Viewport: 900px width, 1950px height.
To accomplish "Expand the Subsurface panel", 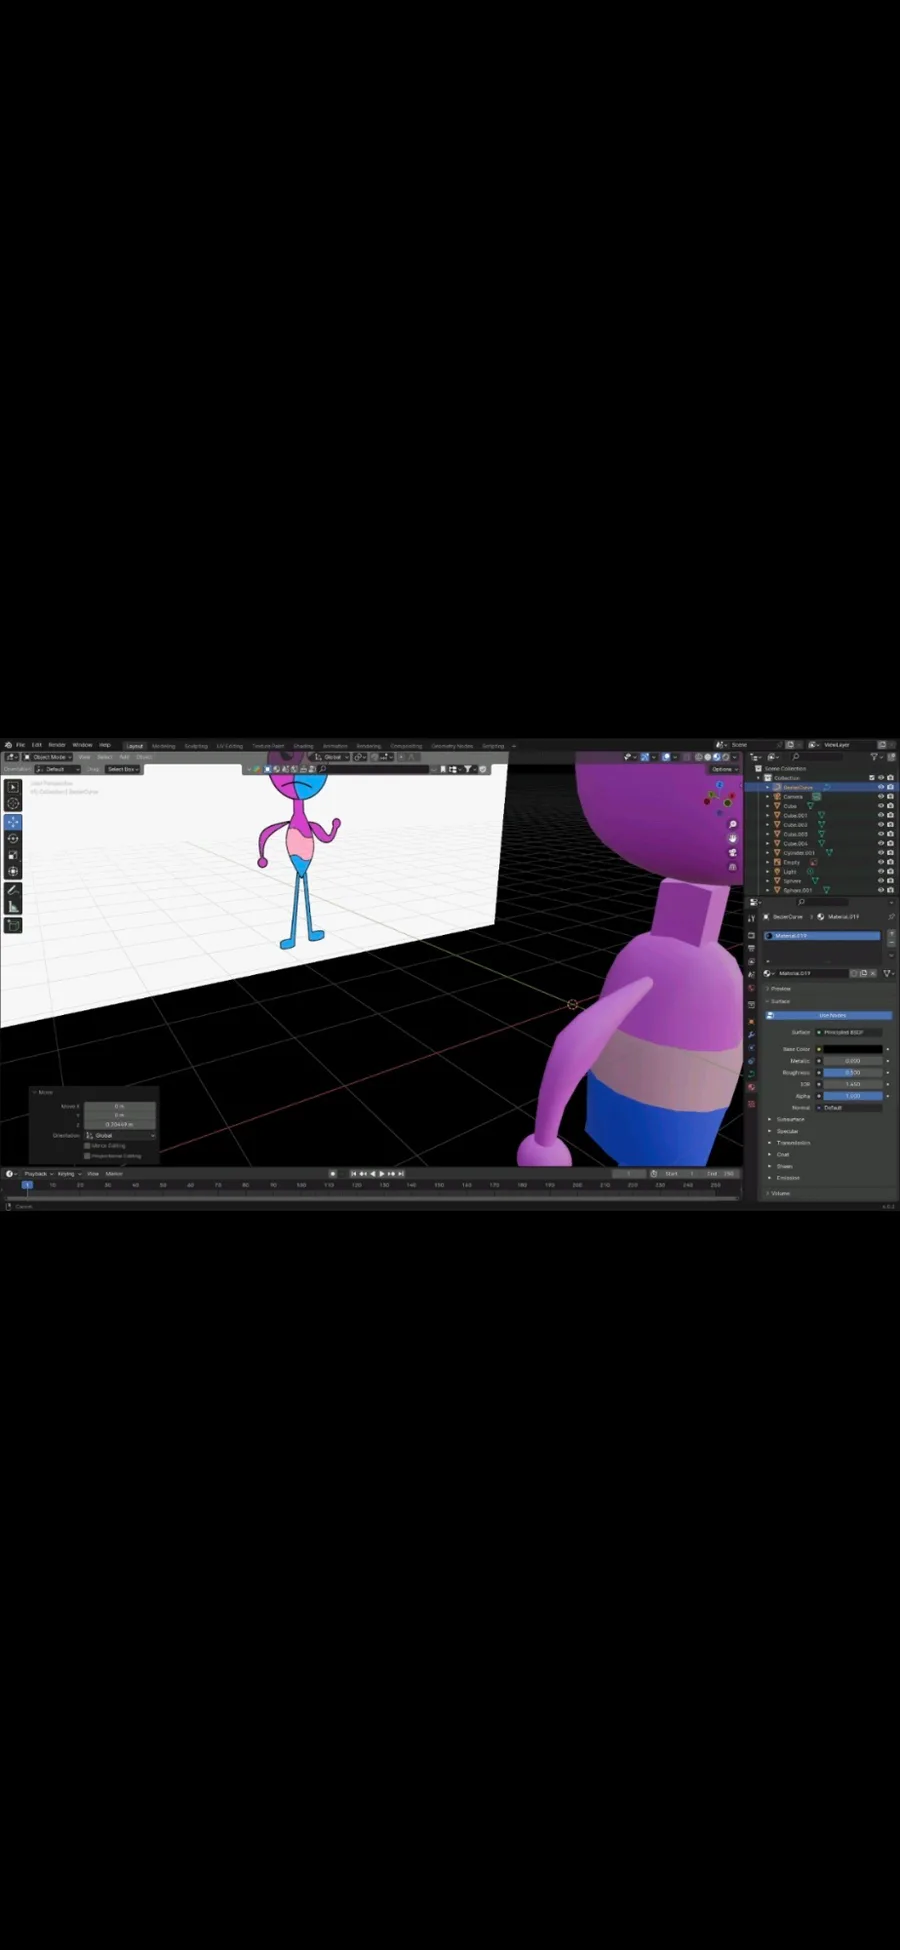I will pos(791,1119).
